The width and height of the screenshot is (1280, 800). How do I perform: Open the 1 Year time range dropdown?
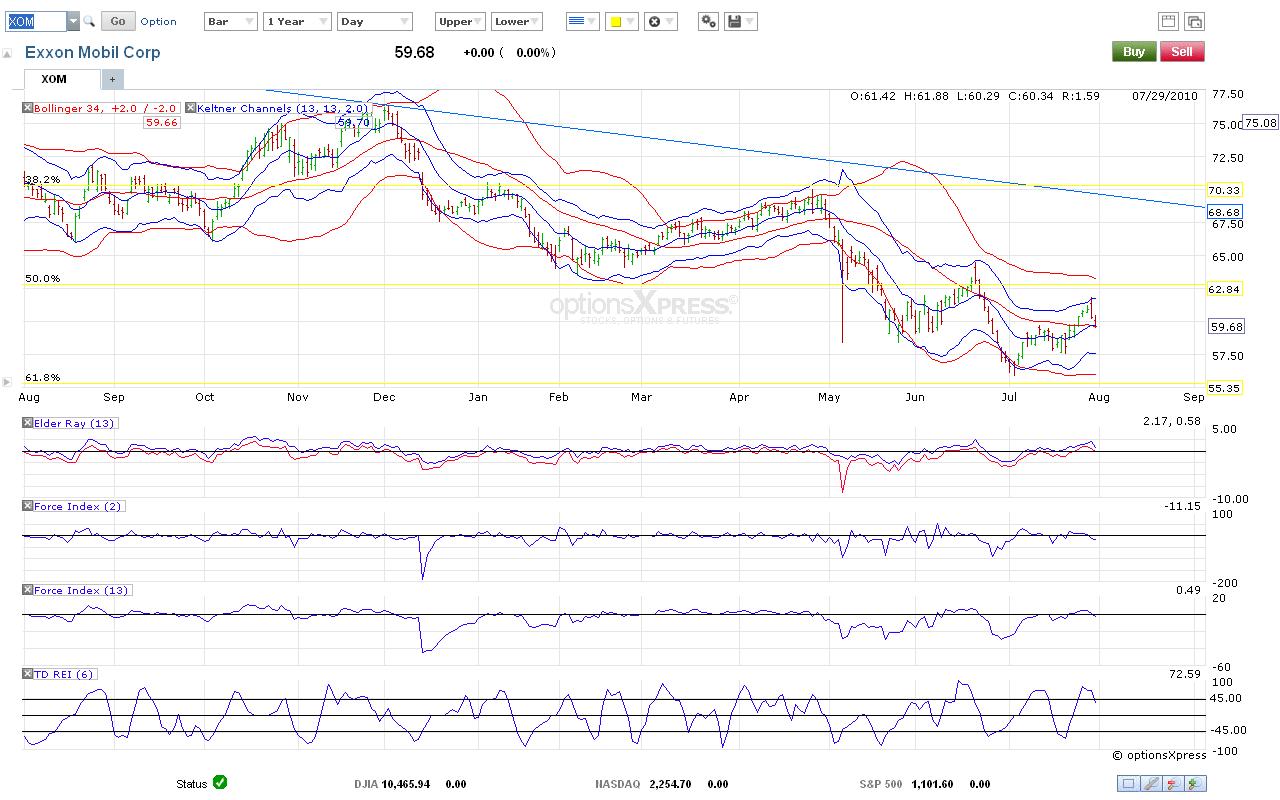(297, 21)
